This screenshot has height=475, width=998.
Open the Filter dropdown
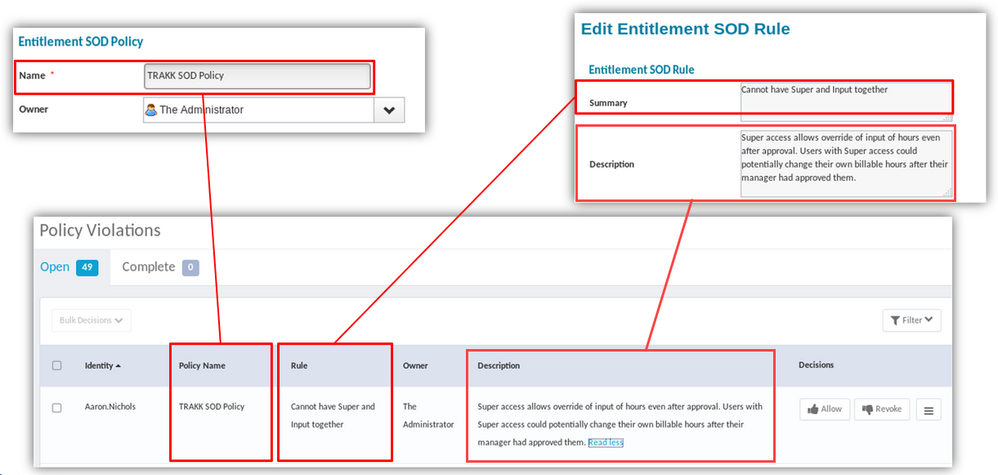click(x=911, y=320)
